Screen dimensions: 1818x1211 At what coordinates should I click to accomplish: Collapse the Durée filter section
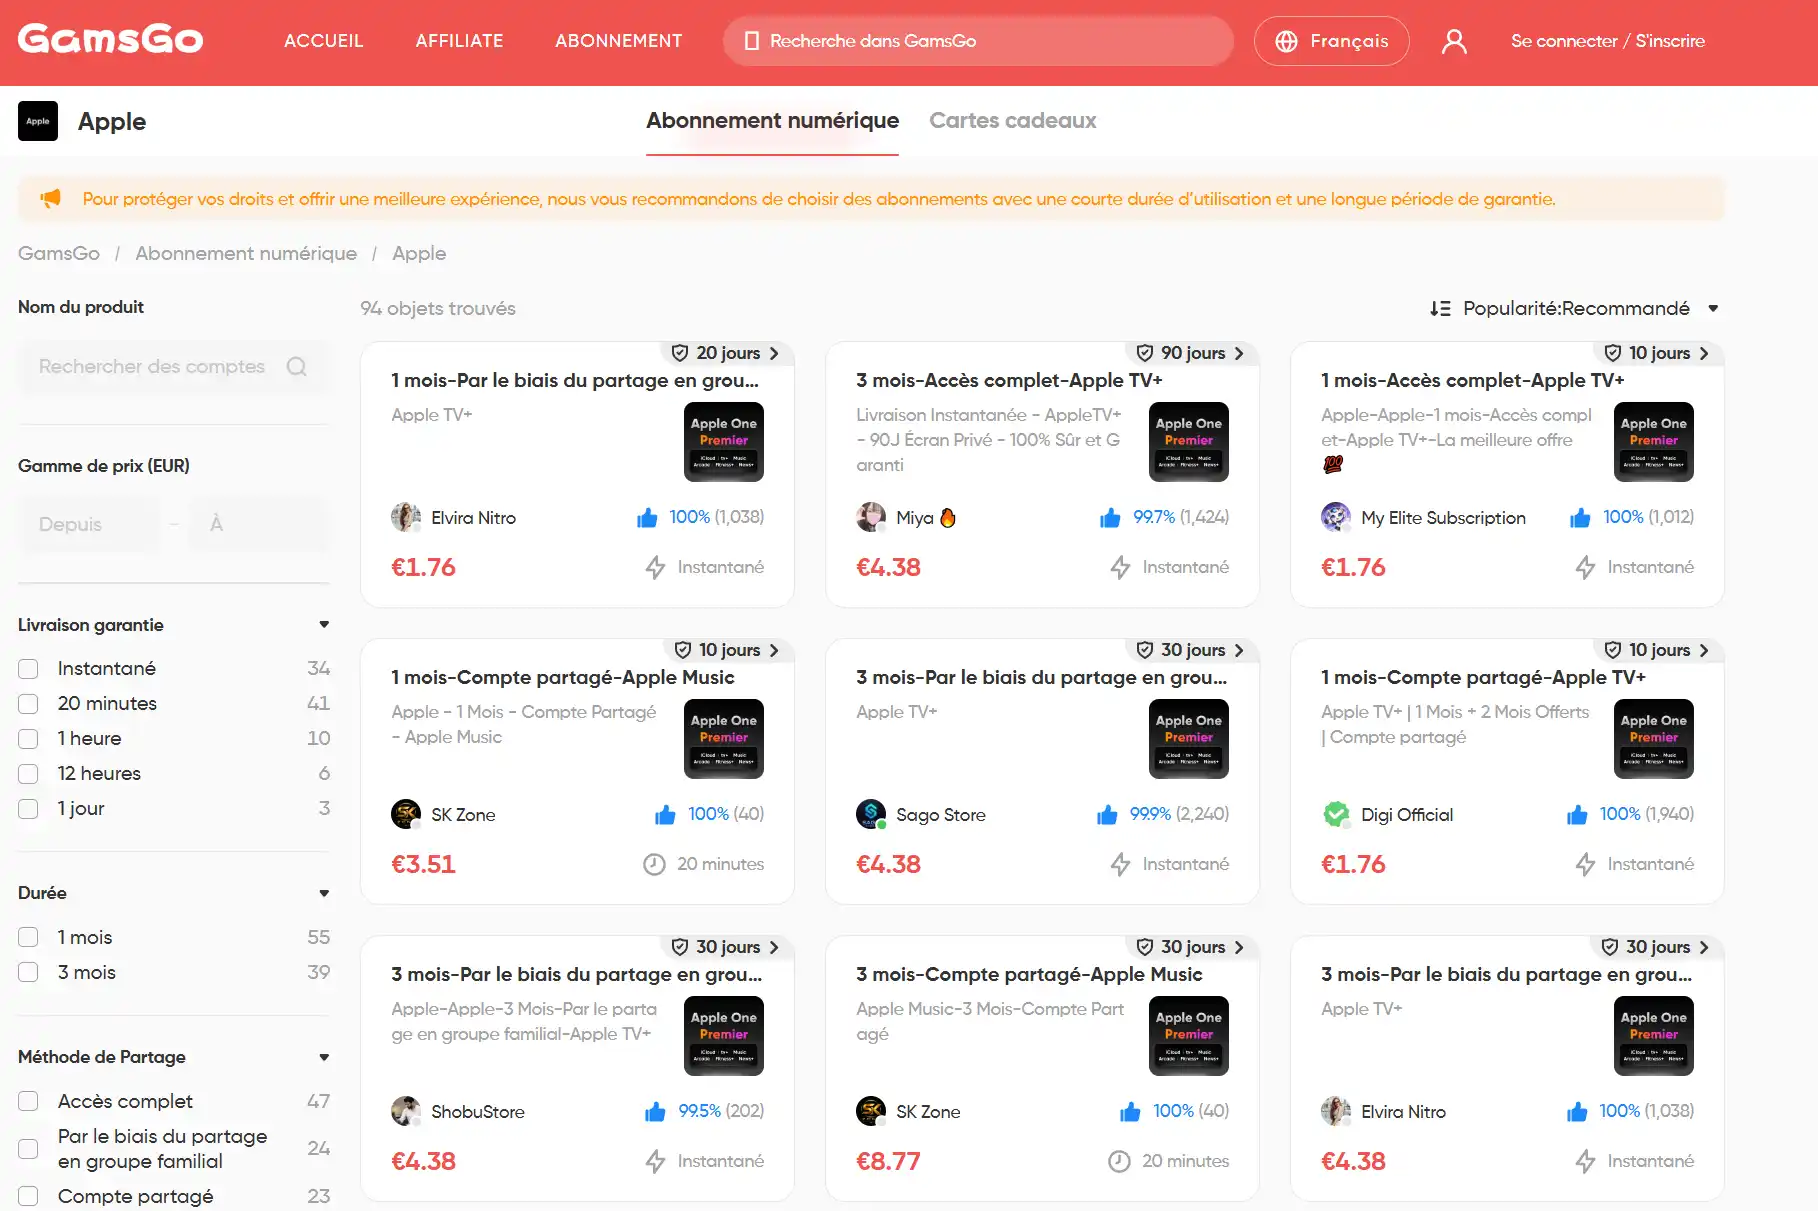(324, 893)
